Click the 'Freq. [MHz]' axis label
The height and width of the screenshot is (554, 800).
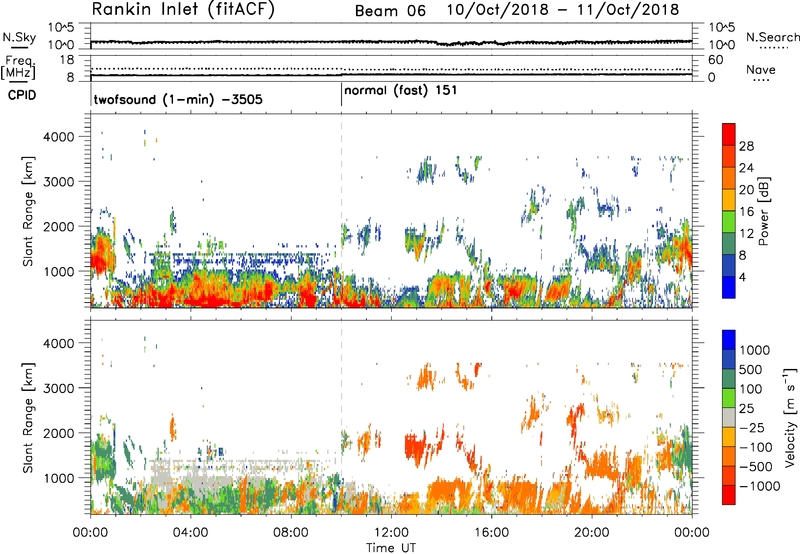pos(18,67)
